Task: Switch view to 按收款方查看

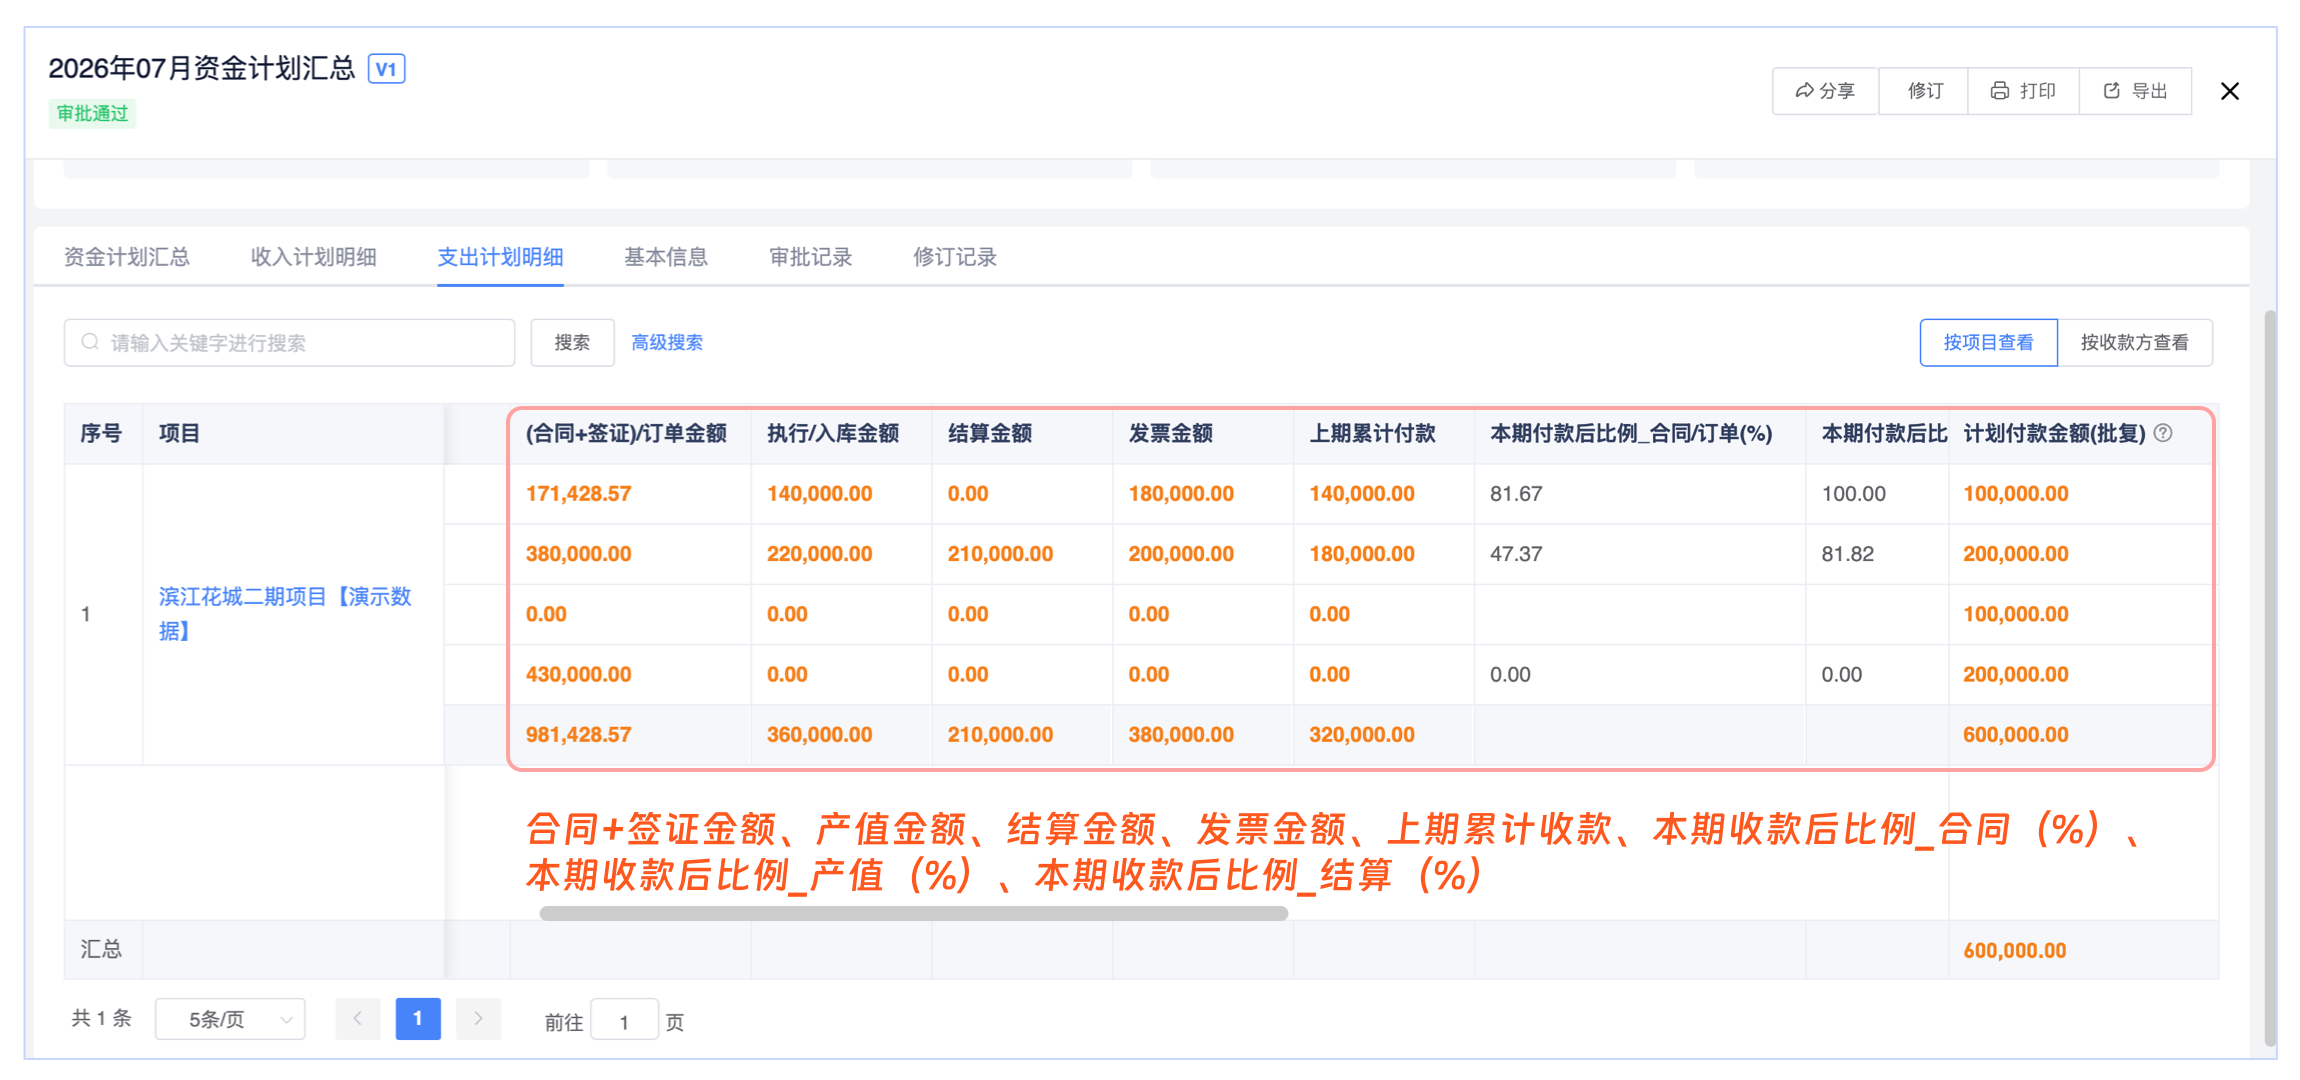Action: pos(2134,343)
